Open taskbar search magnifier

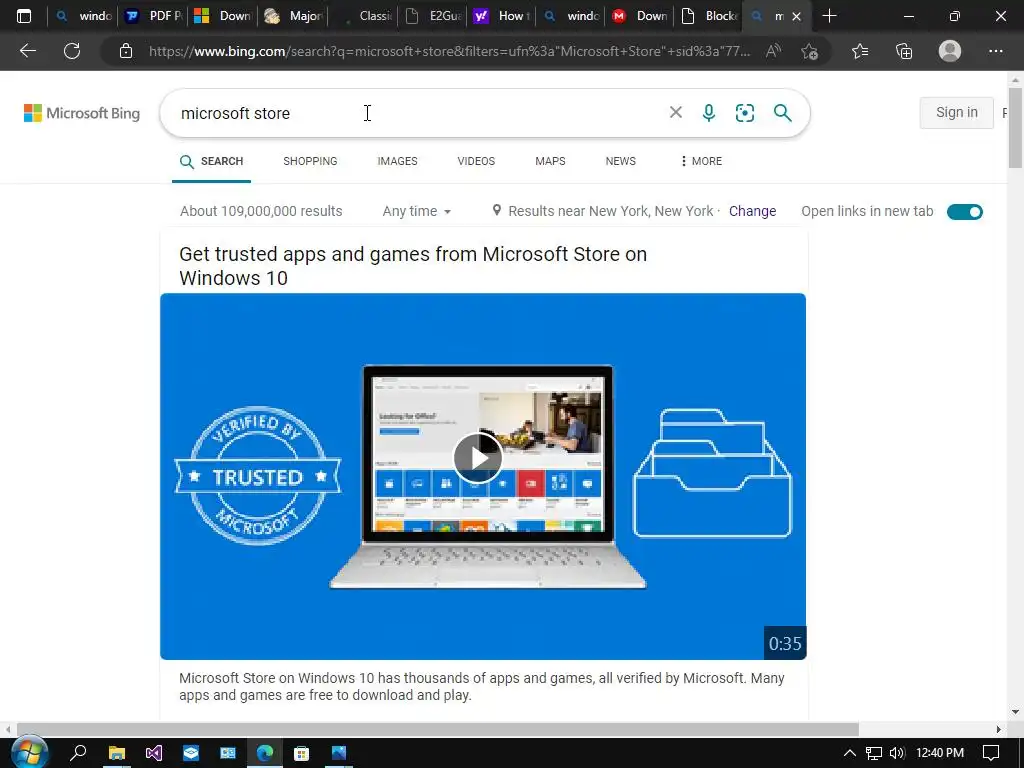[x=78, y=753]
